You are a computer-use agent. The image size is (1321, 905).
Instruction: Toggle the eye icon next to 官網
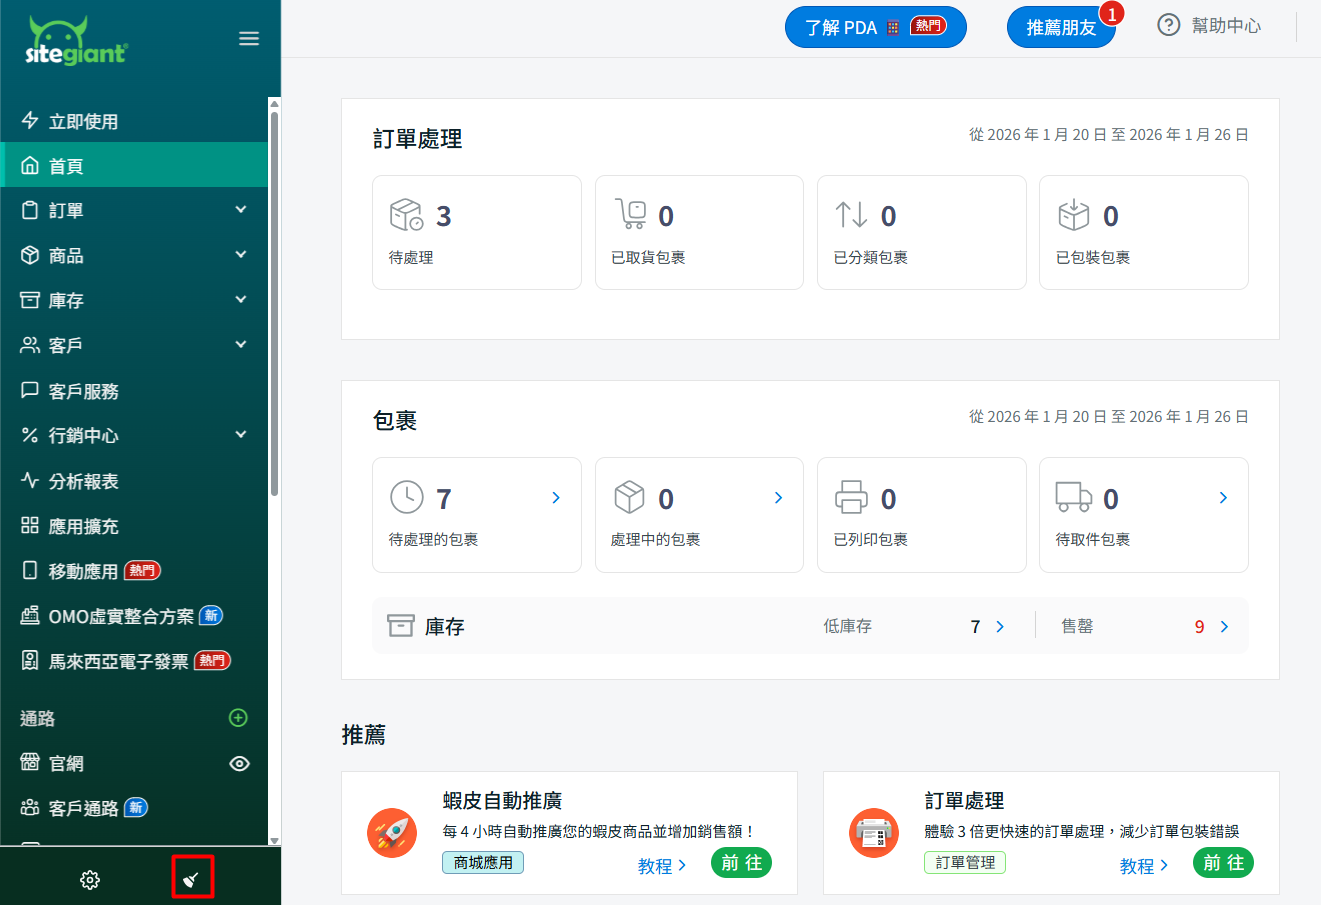tap(239, 764)
